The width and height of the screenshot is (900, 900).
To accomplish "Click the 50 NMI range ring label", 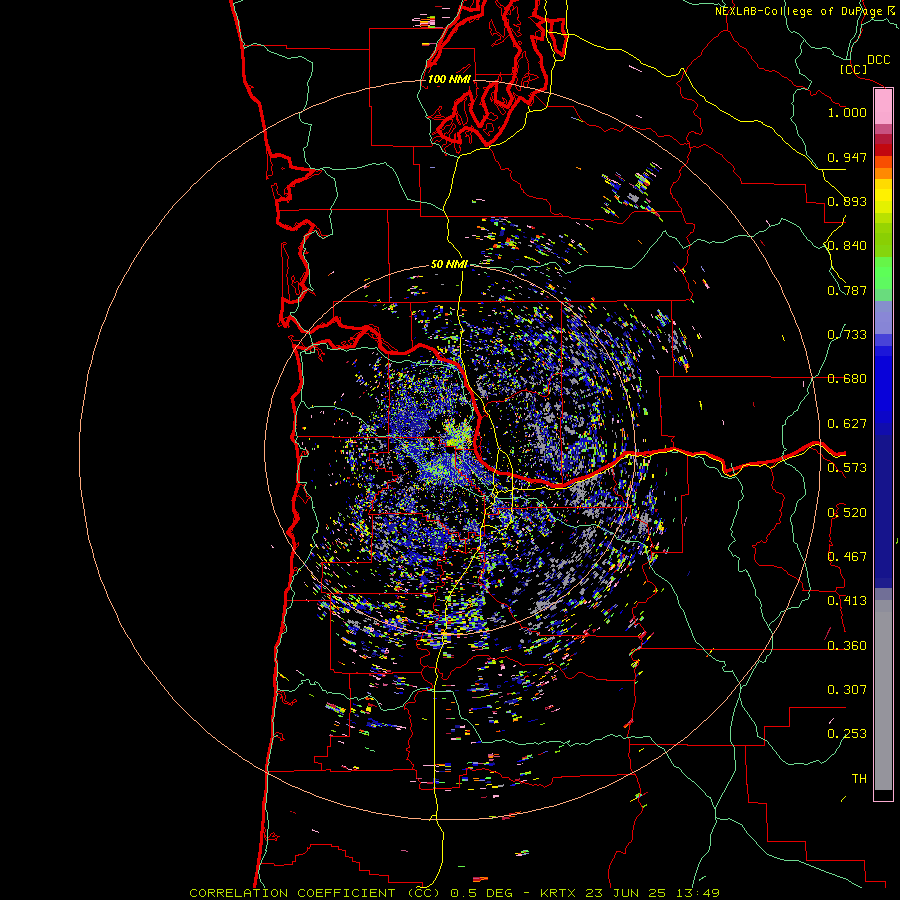I will (x=449, y=264).
